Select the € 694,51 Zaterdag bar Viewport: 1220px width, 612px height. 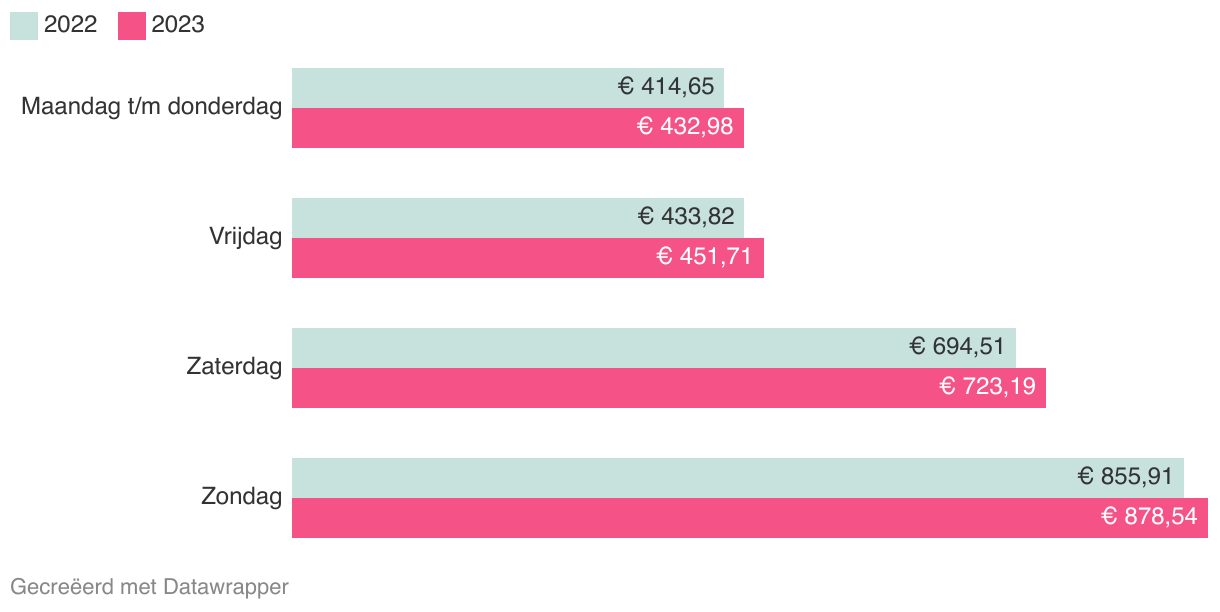tap(654, 348)
